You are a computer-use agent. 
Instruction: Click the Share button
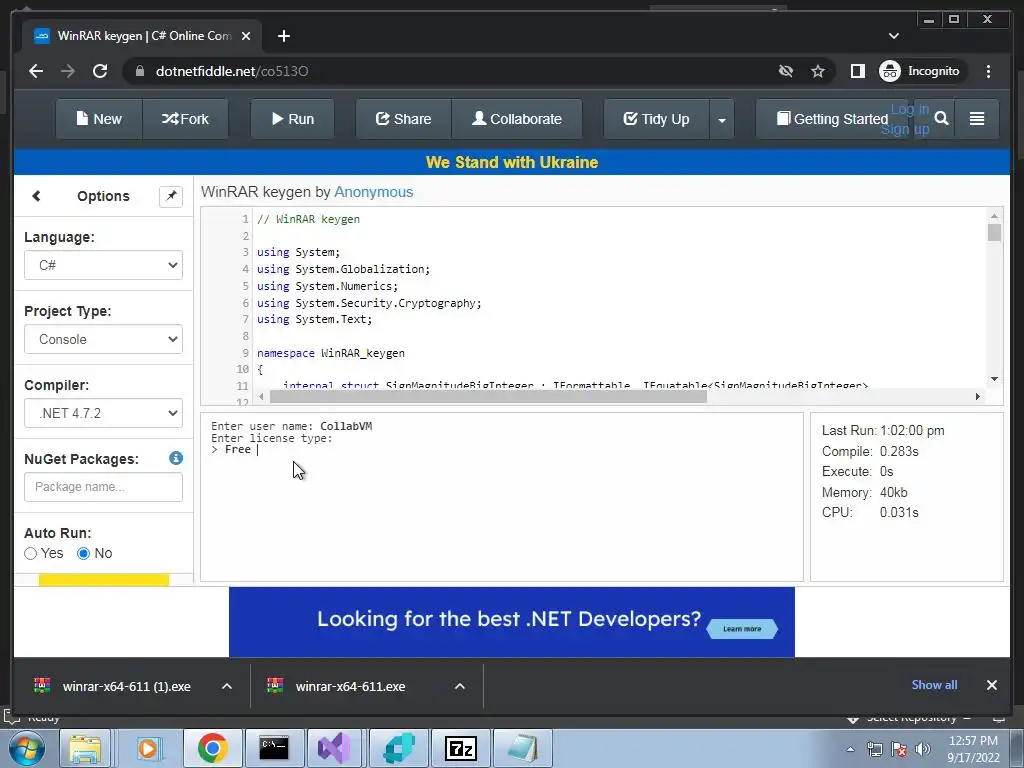pos(404,119)
